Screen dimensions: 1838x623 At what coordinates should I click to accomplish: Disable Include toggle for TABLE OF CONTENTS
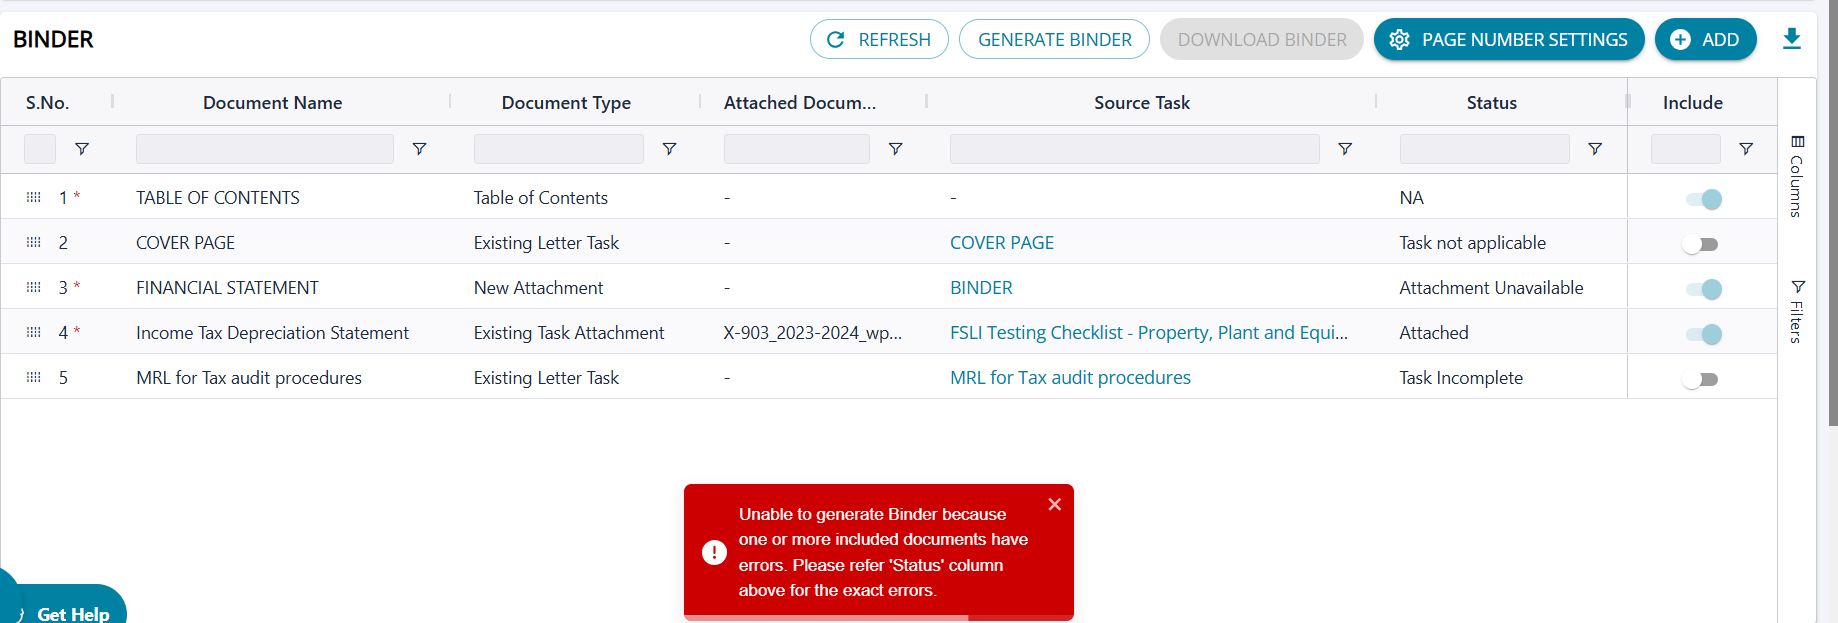coord(1703,199)
